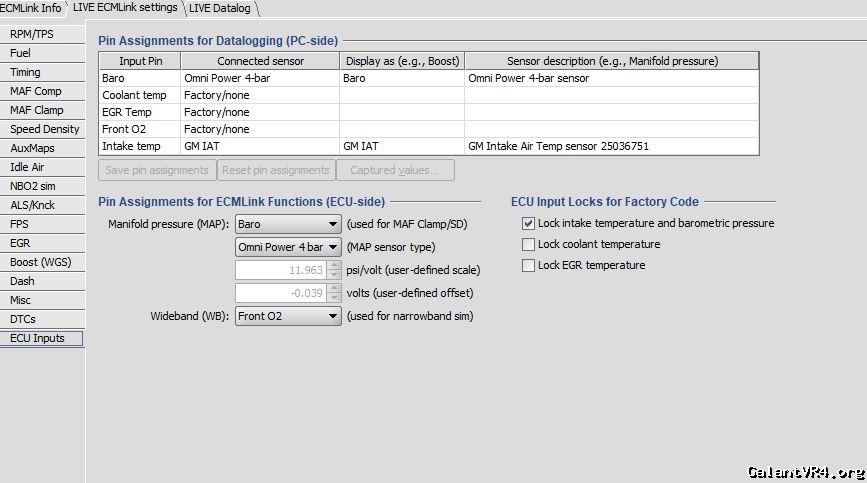Open Speed Density sidebar item
The image size is (867, 483).
click(x=44, y=129)
